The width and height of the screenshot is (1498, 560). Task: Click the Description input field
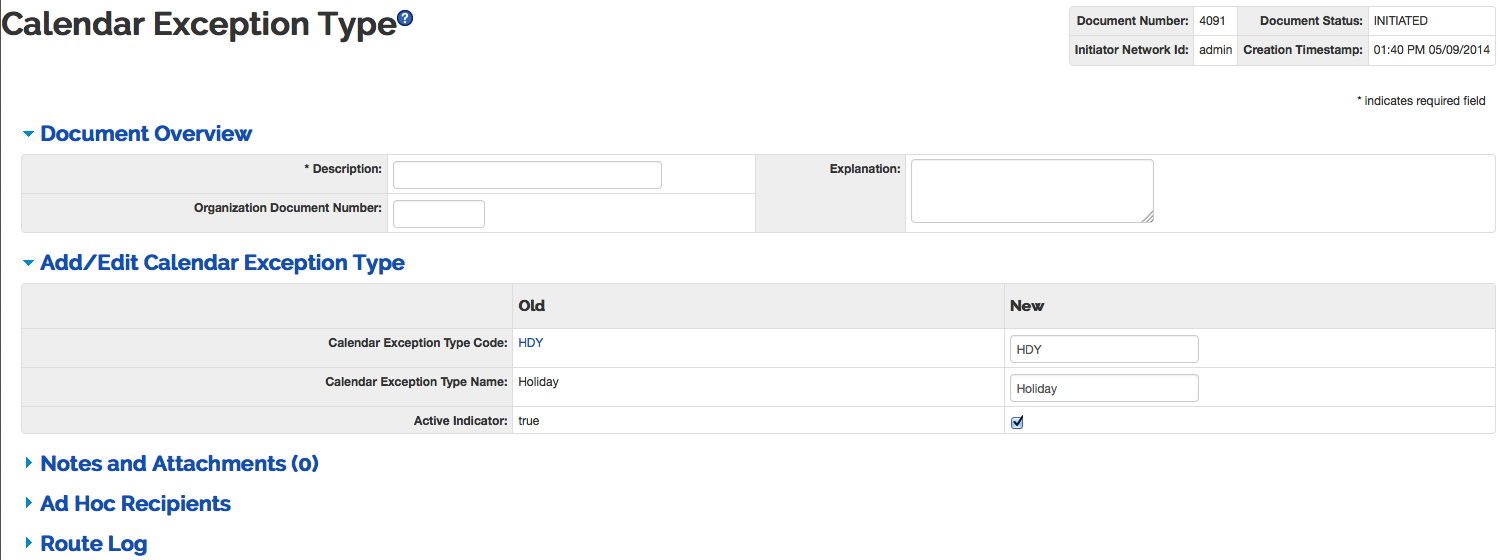coord(527,175)
